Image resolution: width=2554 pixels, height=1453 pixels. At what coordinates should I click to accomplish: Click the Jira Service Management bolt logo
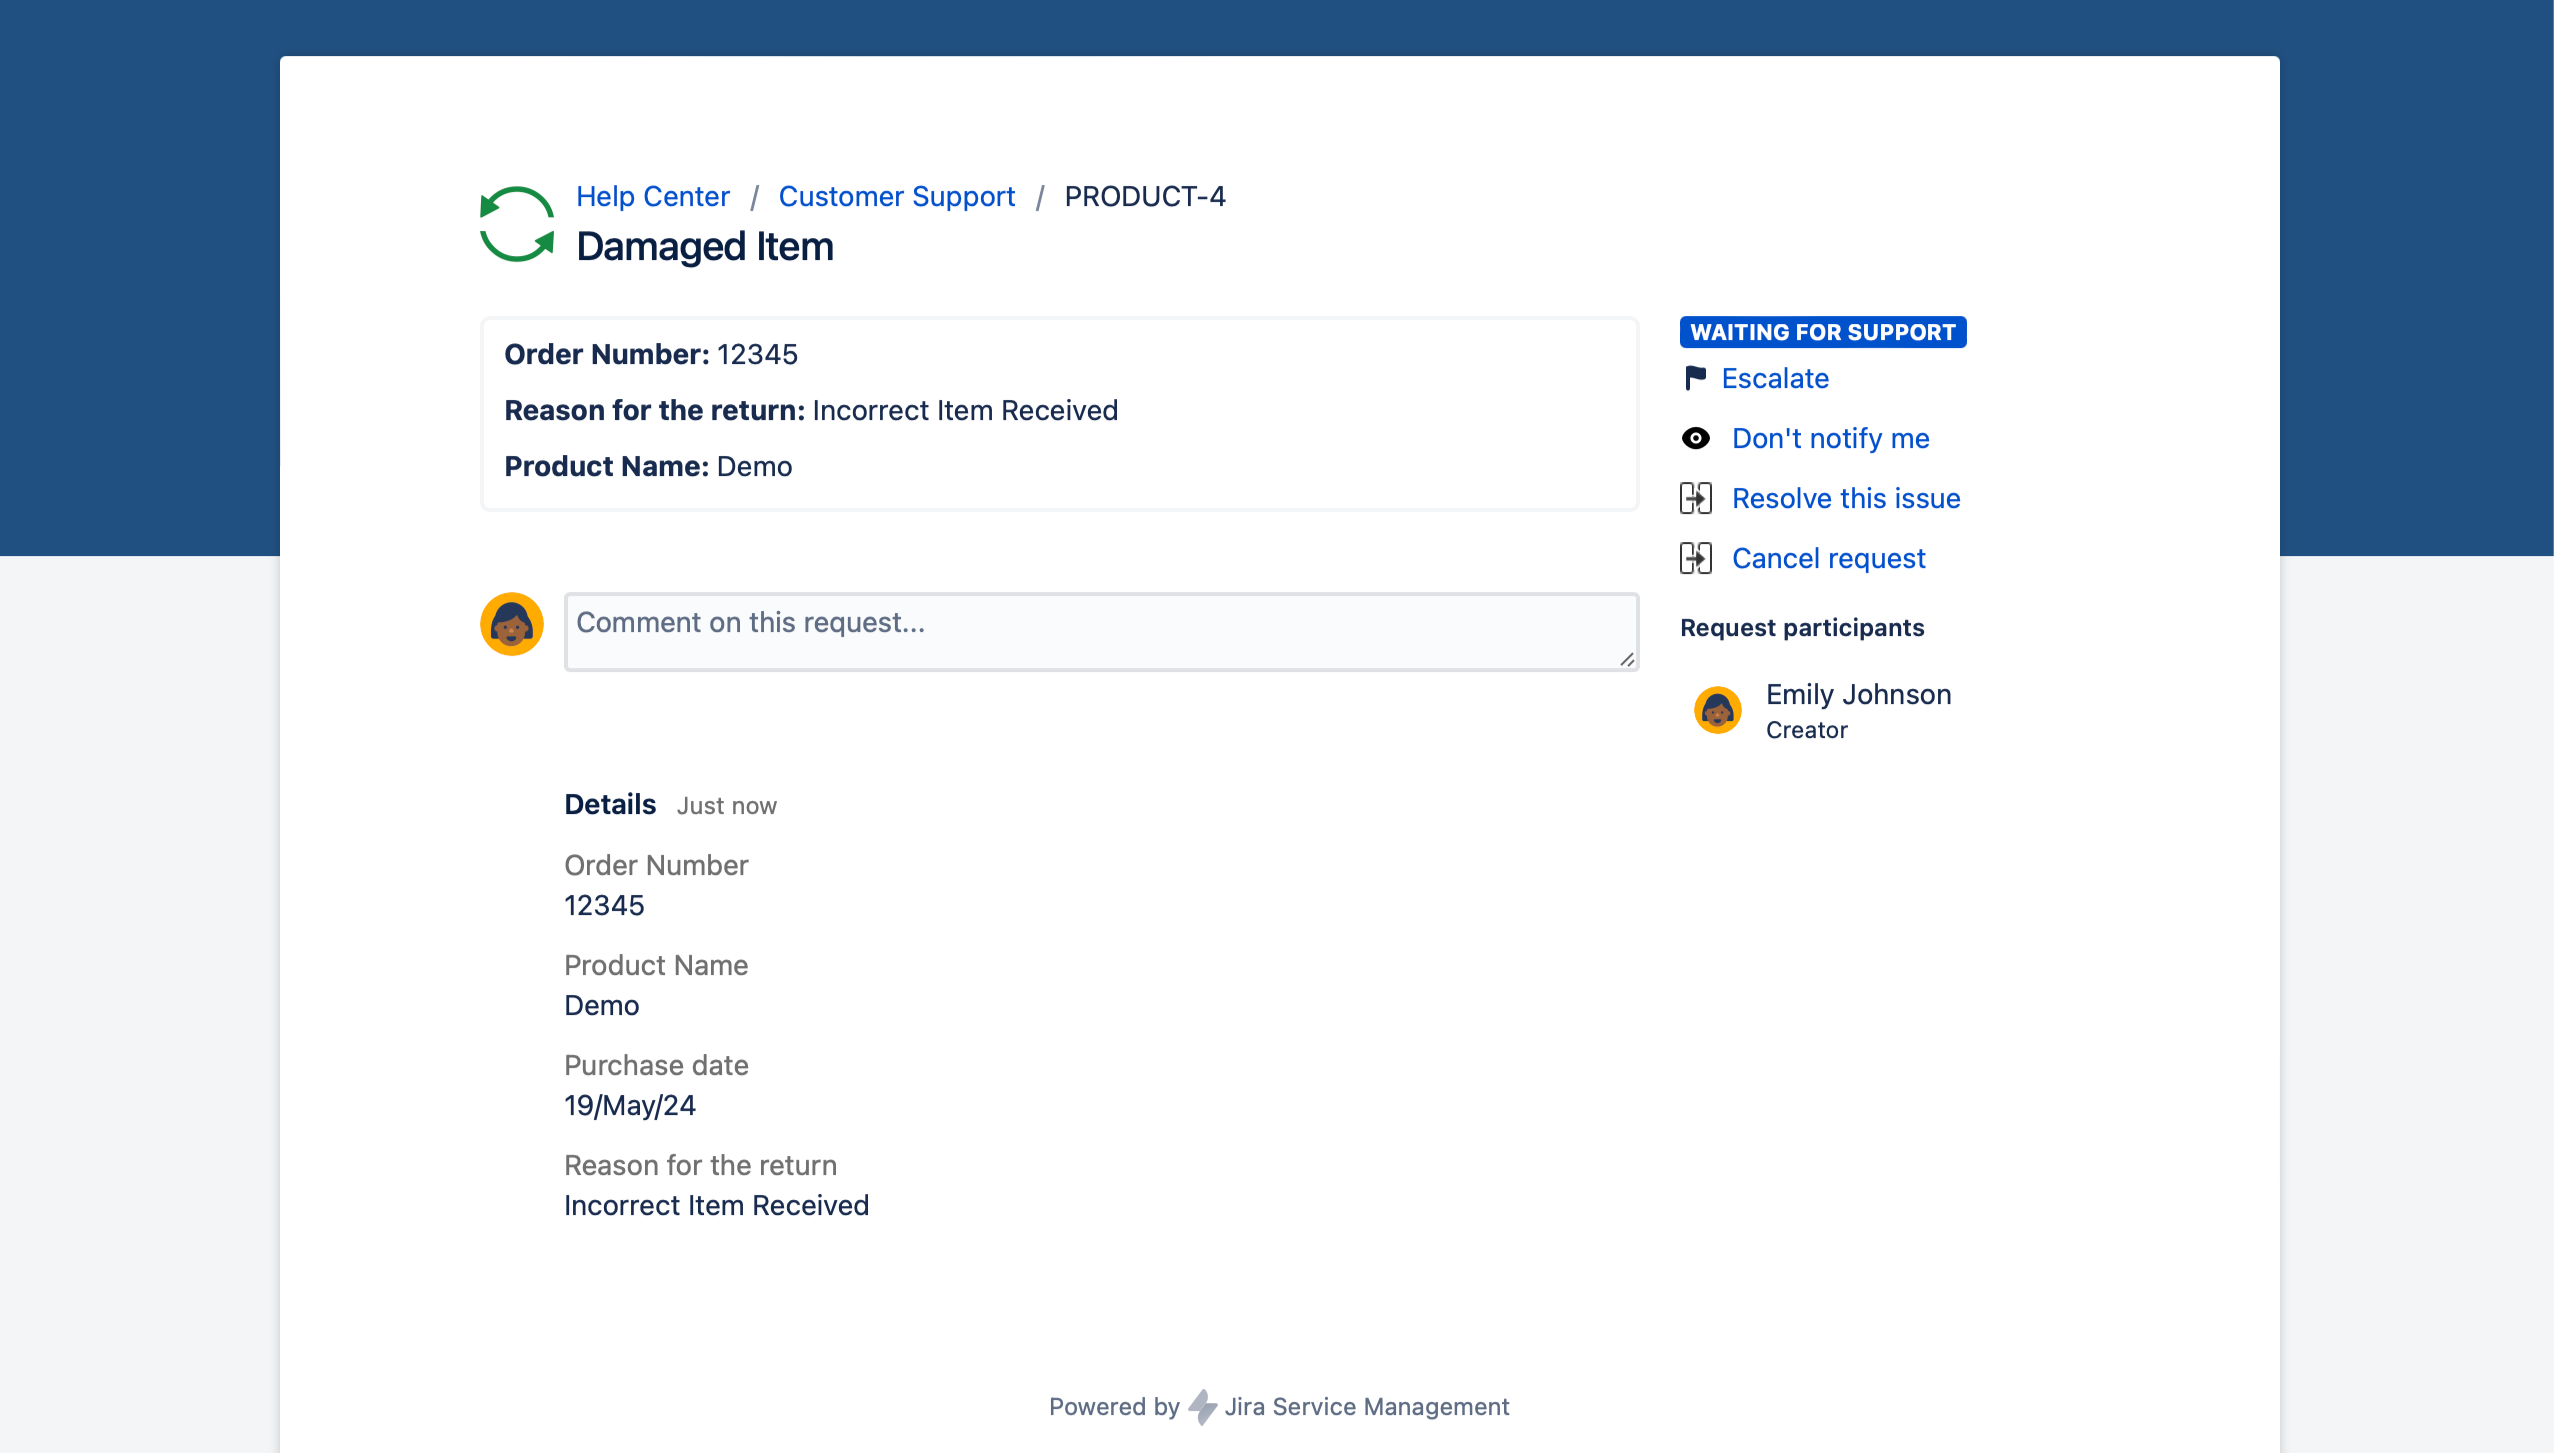[x=1202, y=1406]
